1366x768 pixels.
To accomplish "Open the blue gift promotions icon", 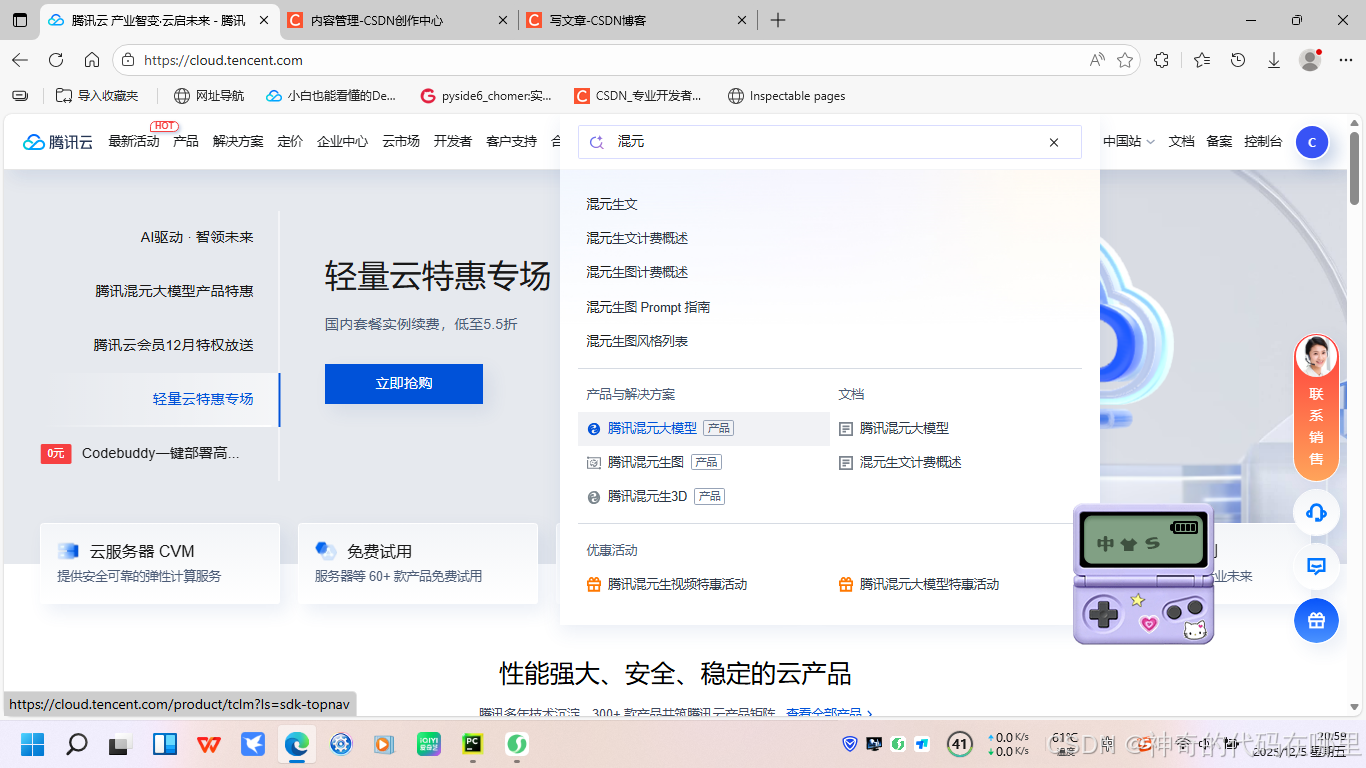I will point(1316,620).
